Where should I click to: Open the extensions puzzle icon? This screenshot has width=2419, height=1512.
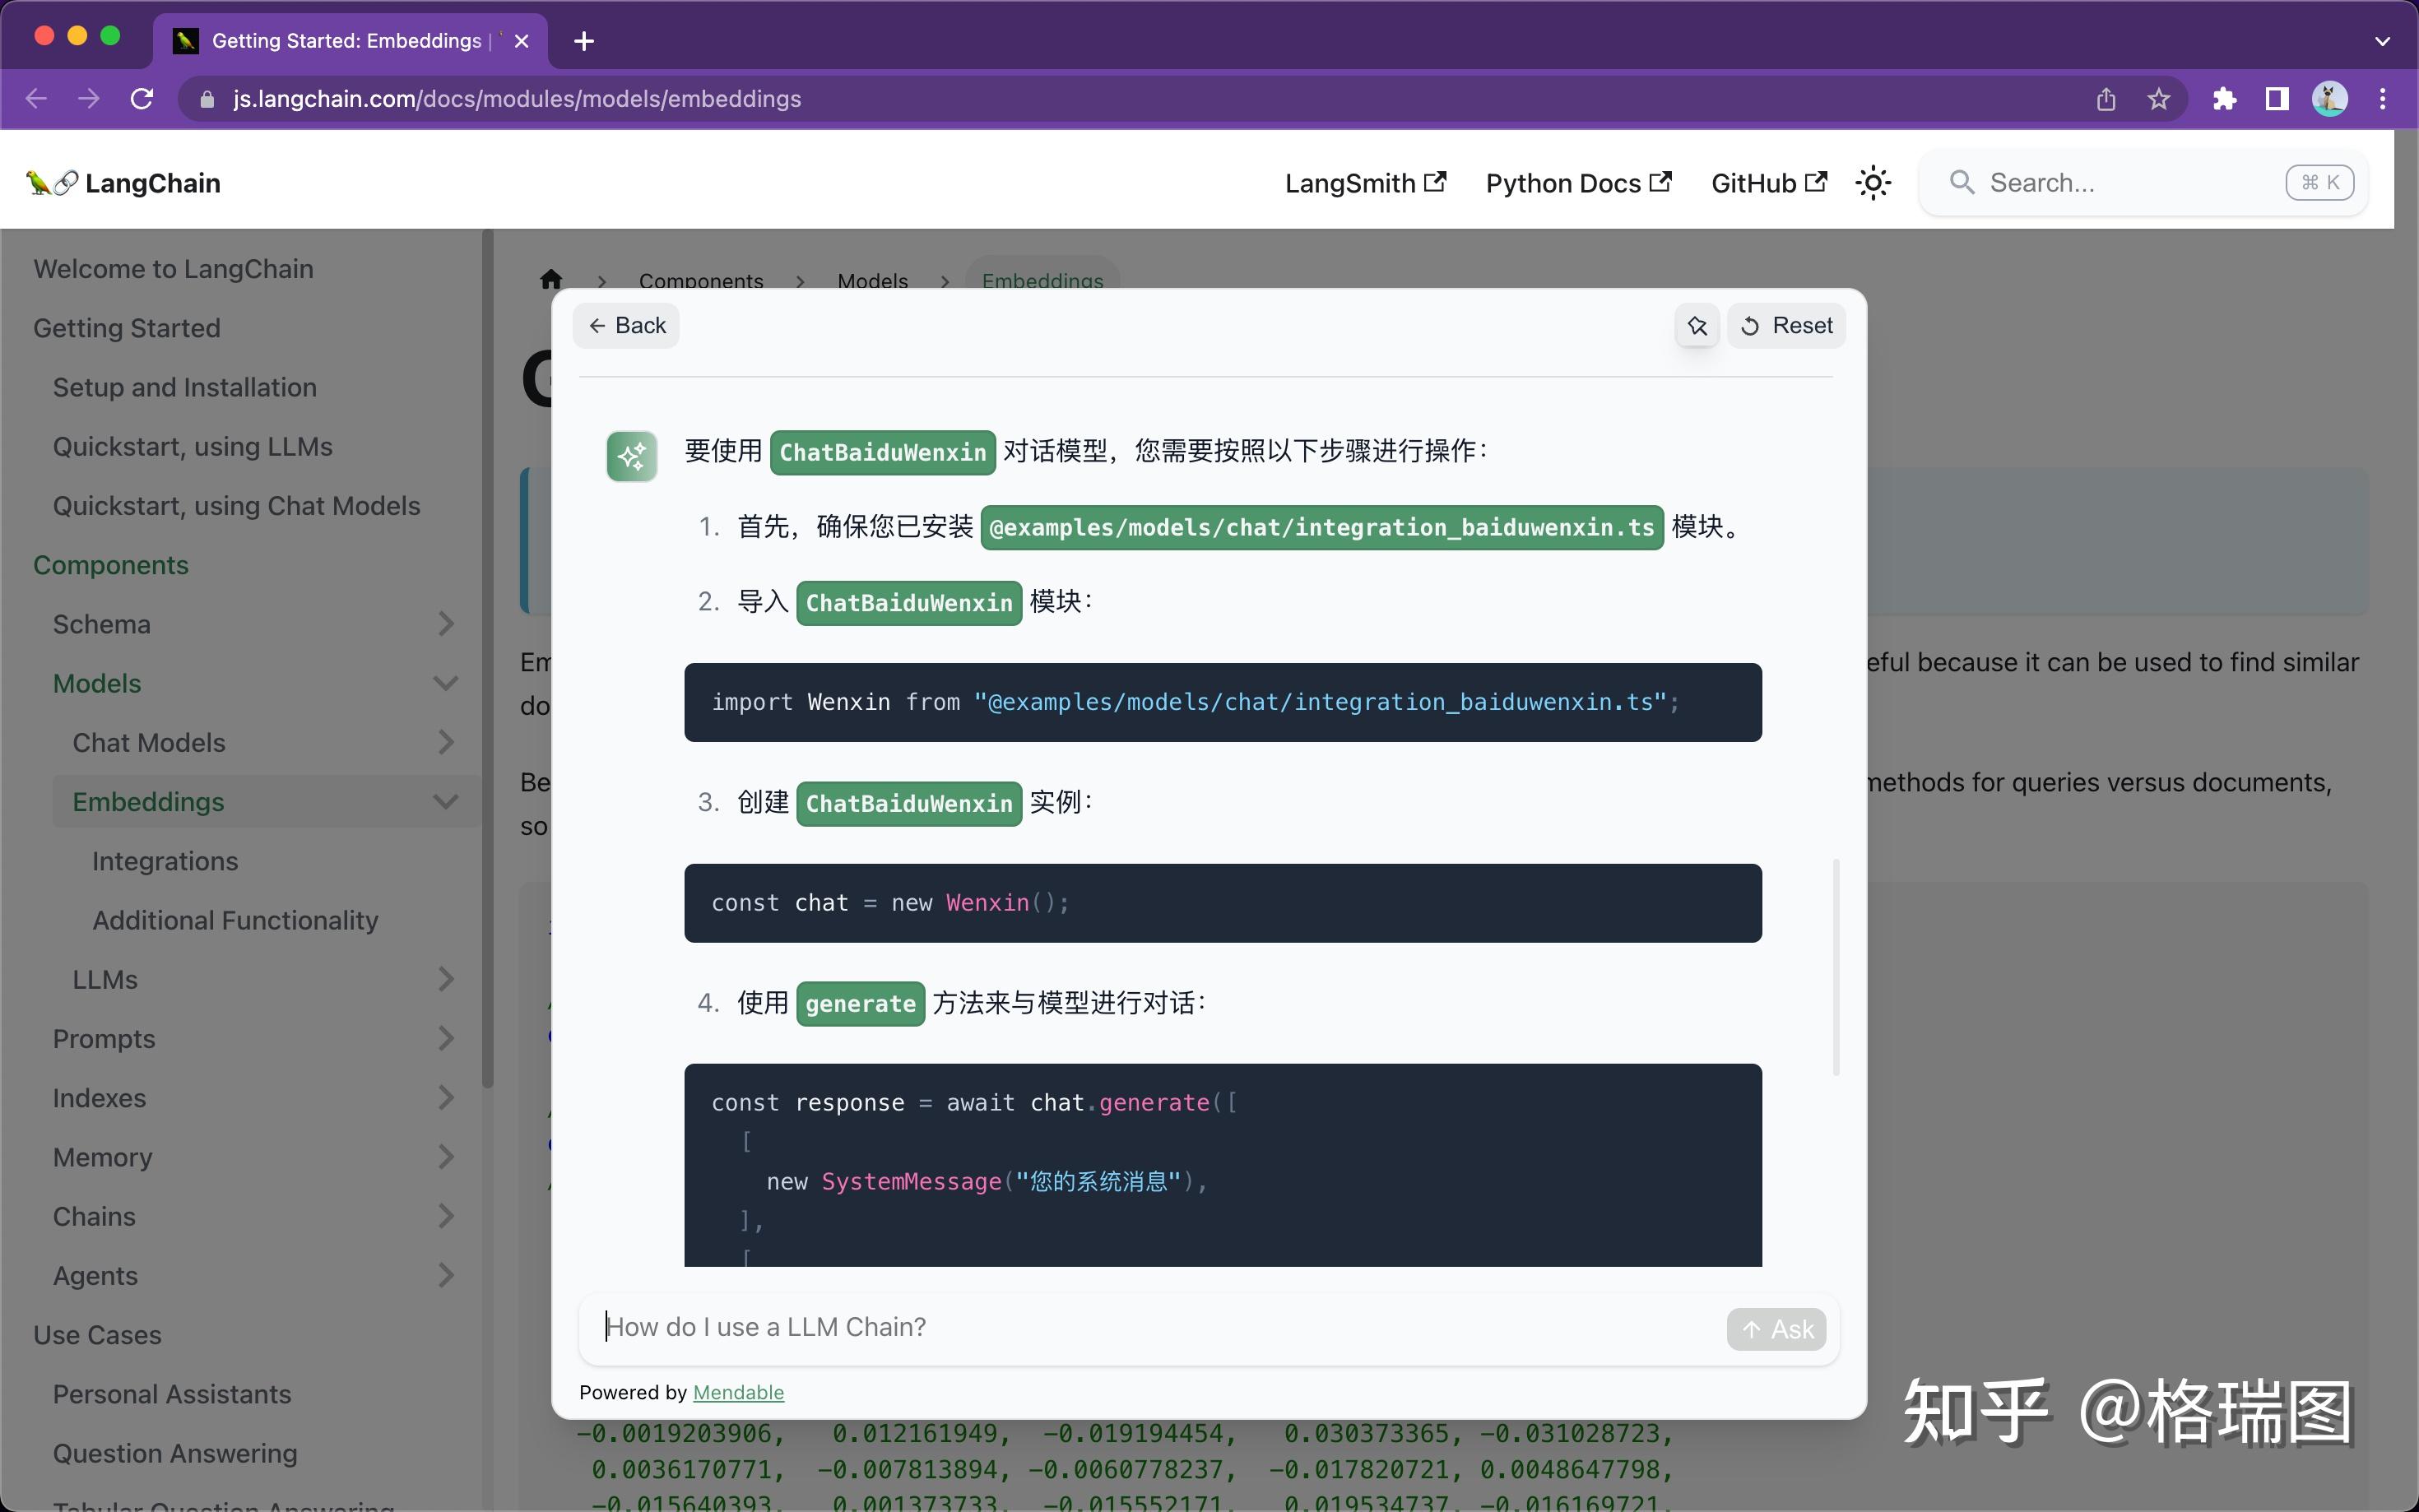(x=2224, y=99)
